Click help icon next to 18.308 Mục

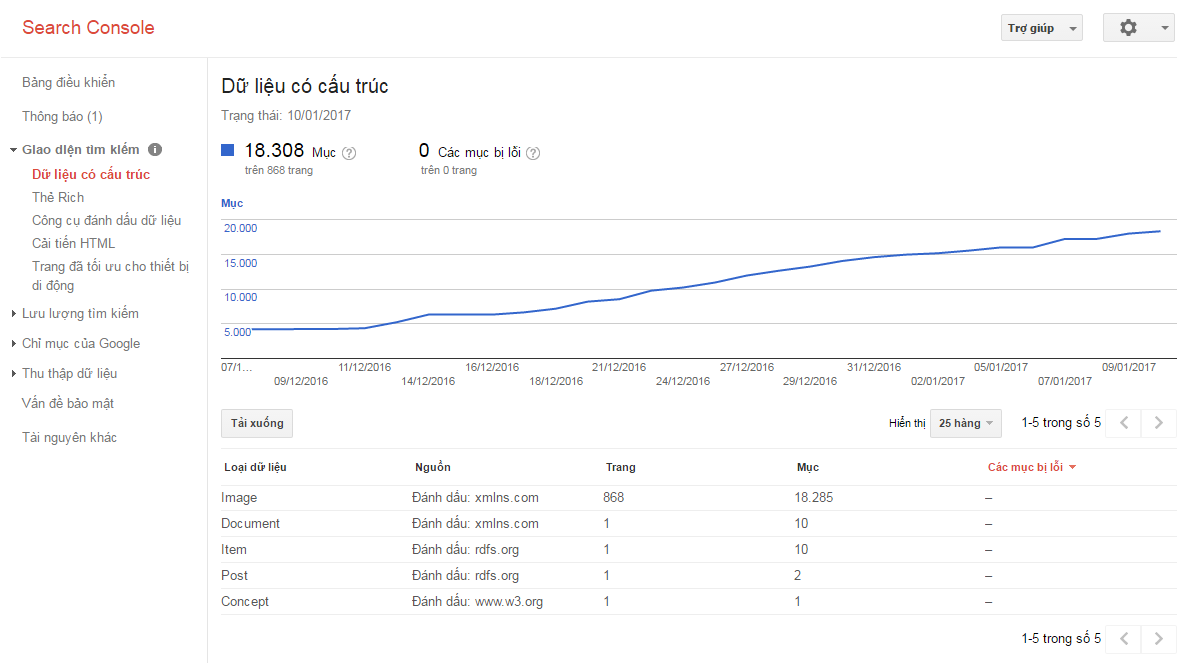coord(349,153)
